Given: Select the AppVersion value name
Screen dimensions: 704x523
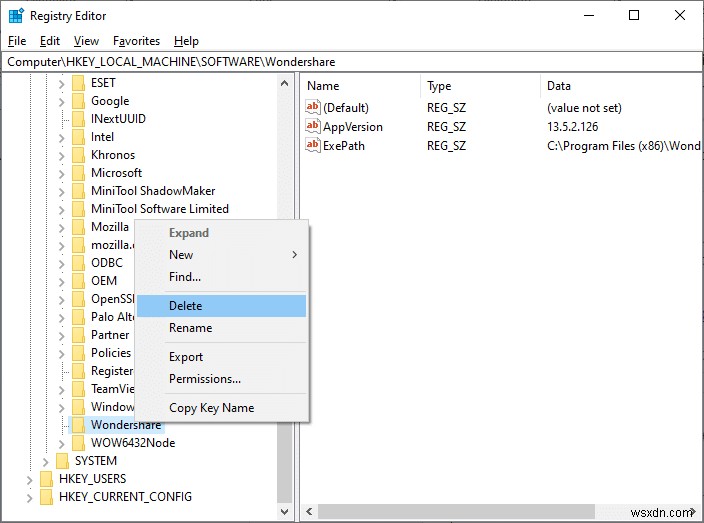Looking at the screenshot, I should (353, 127).
